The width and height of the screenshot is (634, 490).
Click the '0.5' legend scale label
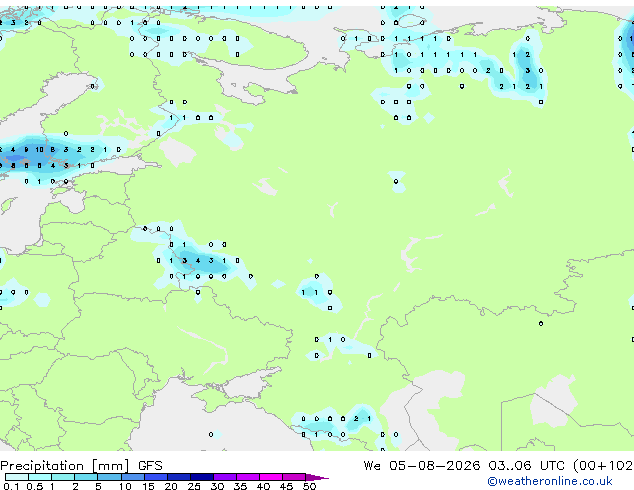tap(35, 486)
